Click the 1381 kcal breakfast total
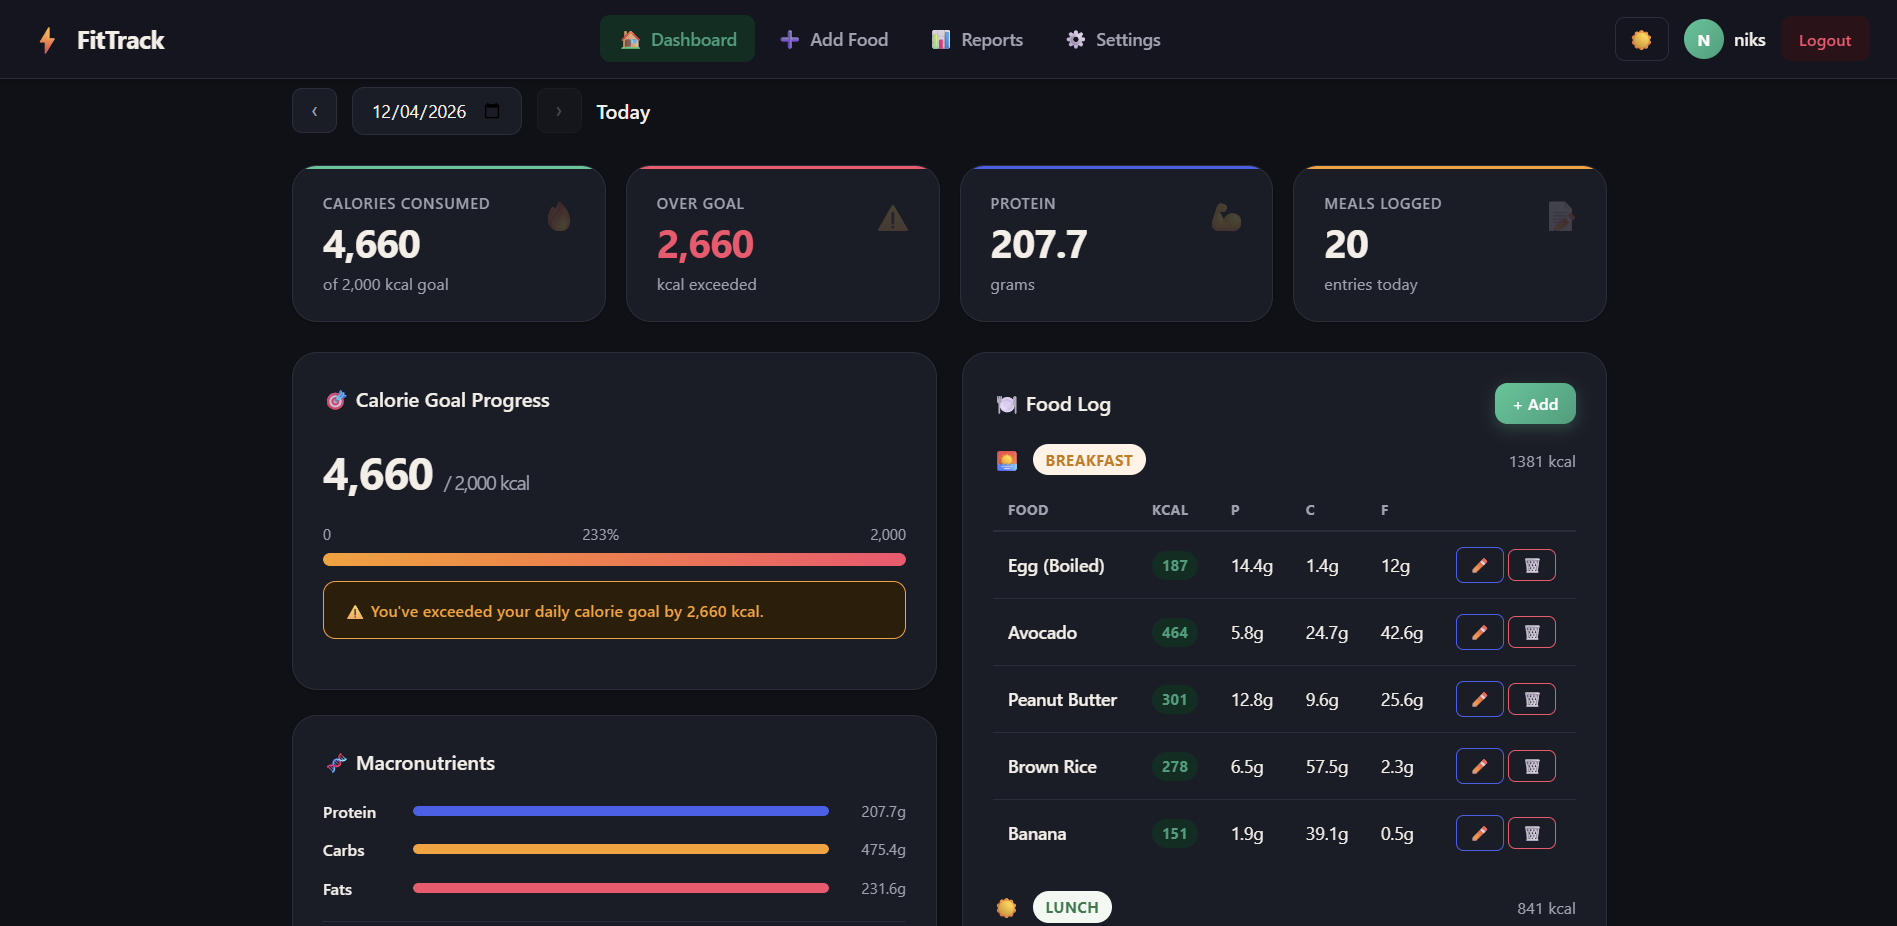This screenshot has height=926, width=1897. pyautogui.click(x=1542, y=461)
